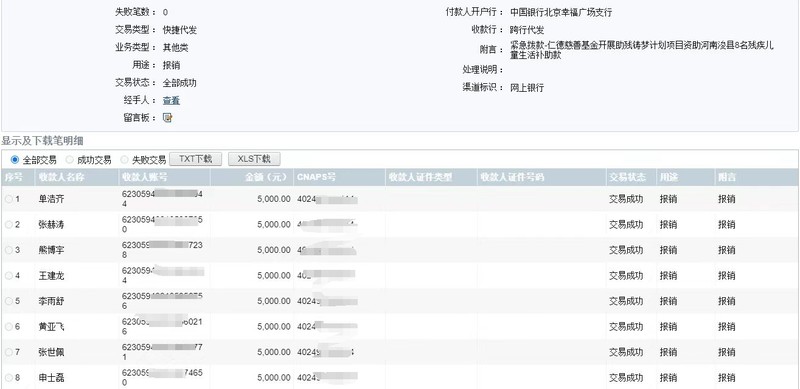Click payee name 张赫涛
This screenshot has height=389, width=800.
[x=51, y=225]
